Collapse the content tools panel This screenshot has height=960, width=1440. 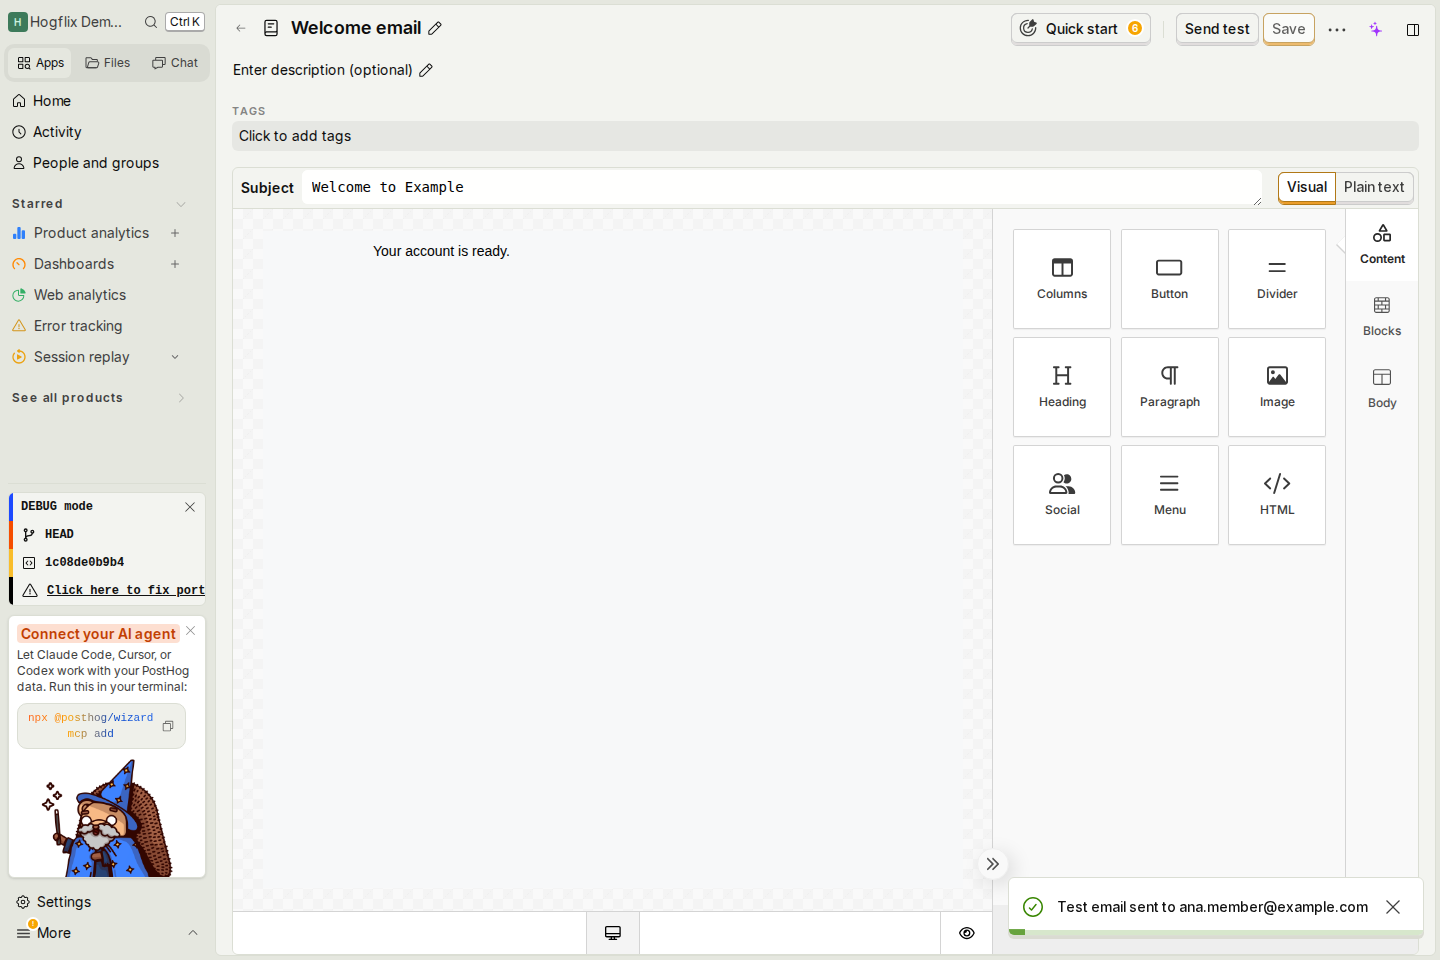point(993,864)
